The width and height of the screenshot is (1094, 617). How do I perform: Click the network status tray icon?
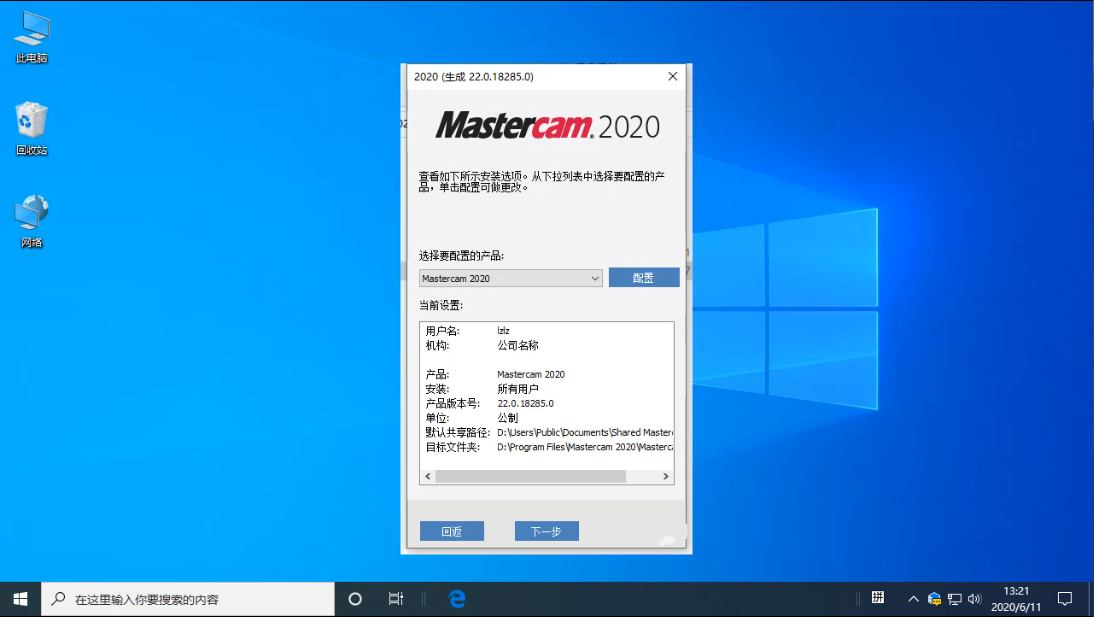pyautogui.click(x=955, y=599)
